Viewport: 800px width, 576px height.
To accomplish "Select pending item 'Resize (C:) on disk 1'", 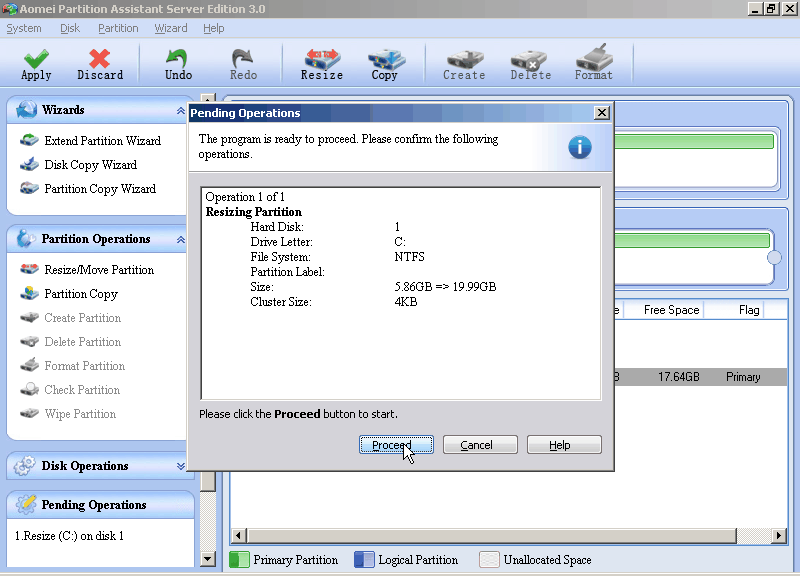I will pos(69,536).
